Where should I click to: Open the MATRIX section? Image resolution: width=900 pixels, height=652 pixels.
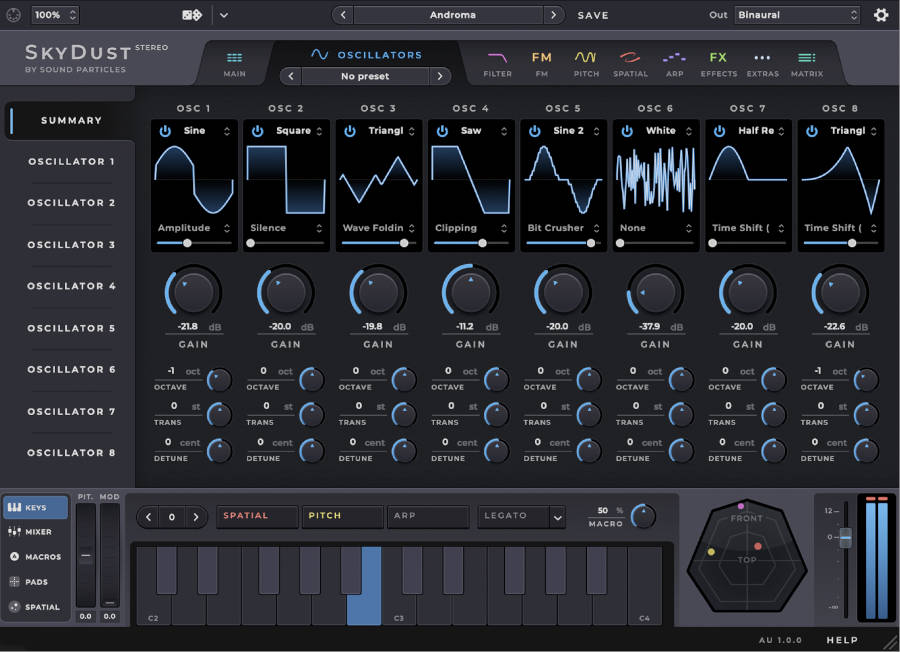point(808,61)
